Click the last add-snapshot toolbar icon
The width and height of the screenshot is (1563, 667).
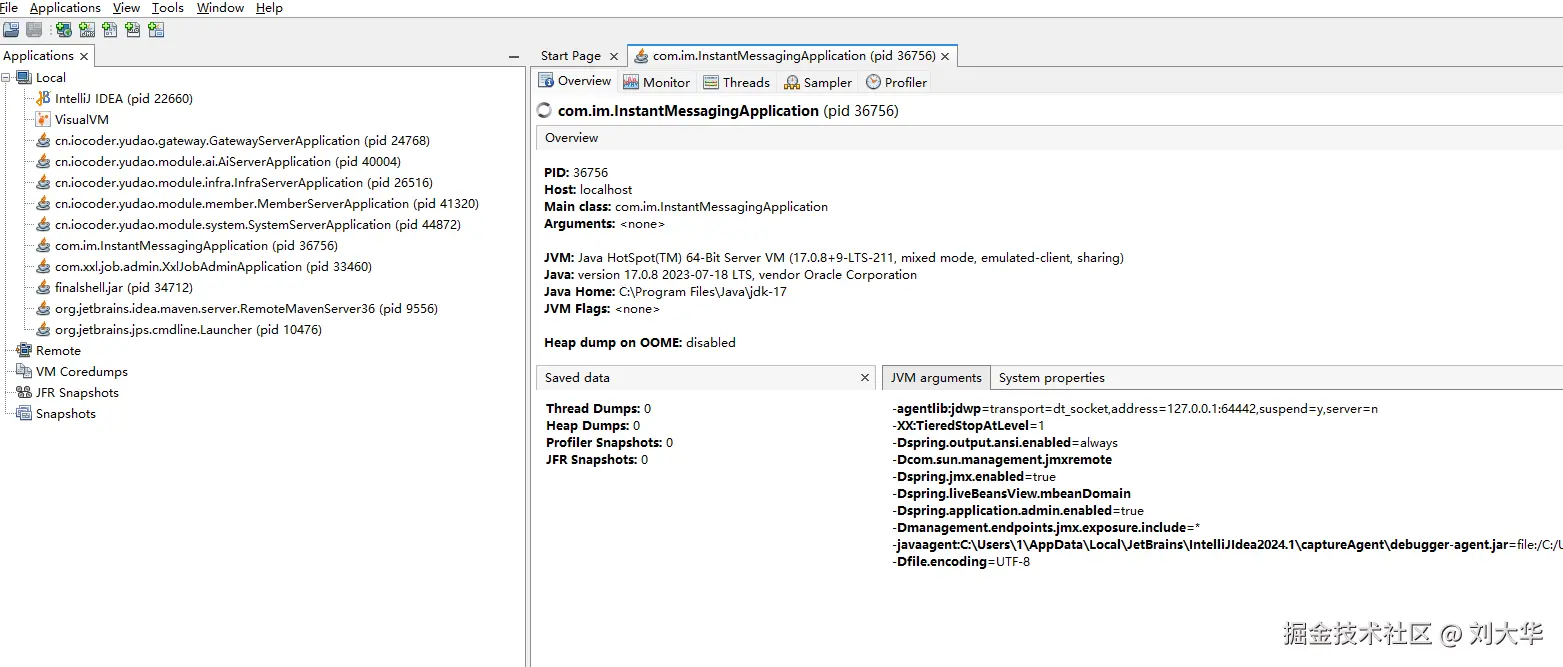pos(156,30)
